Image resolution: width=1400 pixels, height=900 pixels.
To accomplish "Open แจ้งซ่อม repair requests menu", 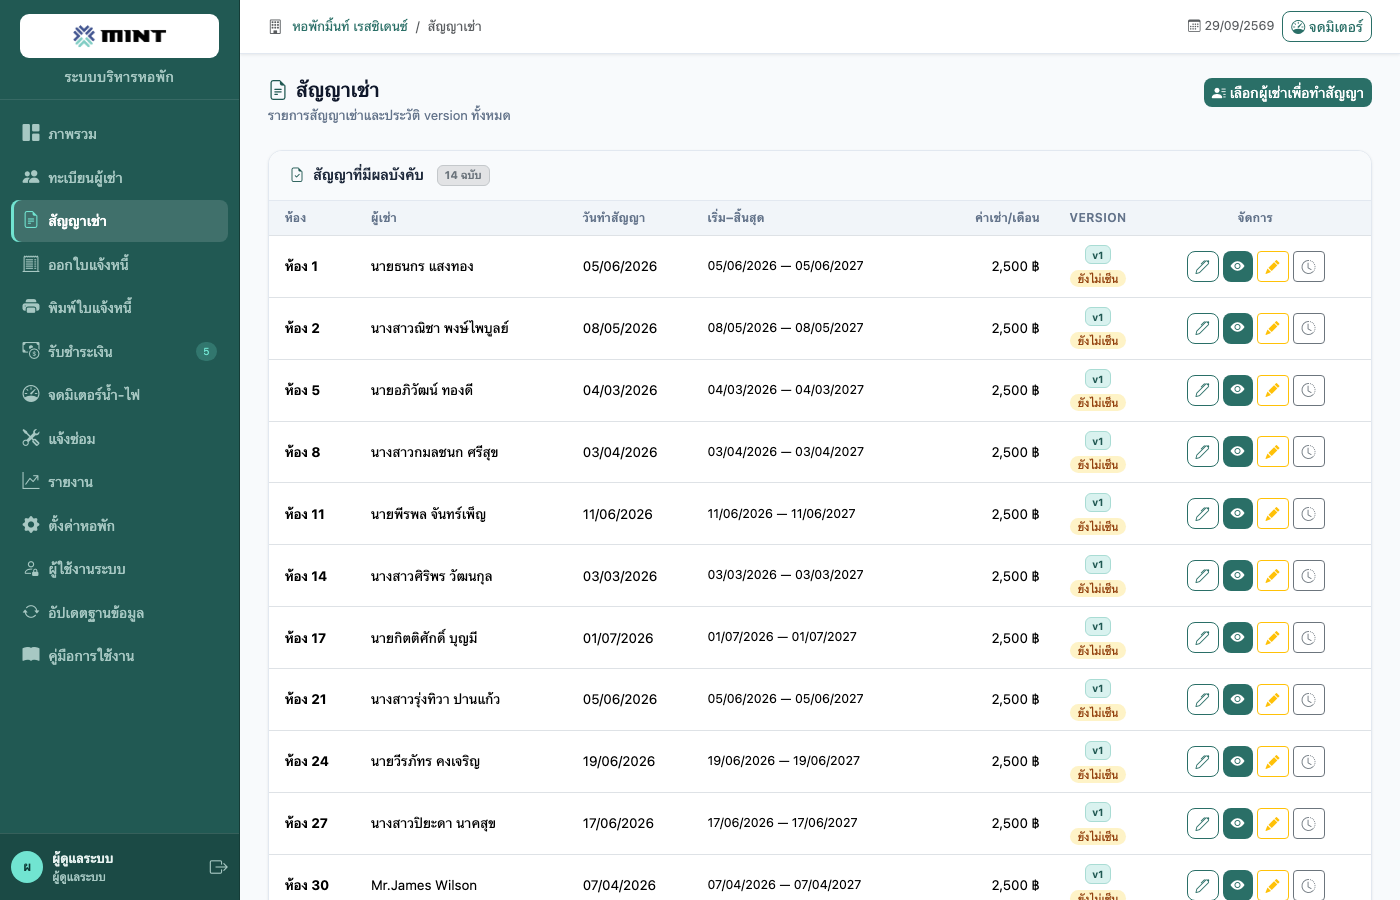I will (119, 439).
